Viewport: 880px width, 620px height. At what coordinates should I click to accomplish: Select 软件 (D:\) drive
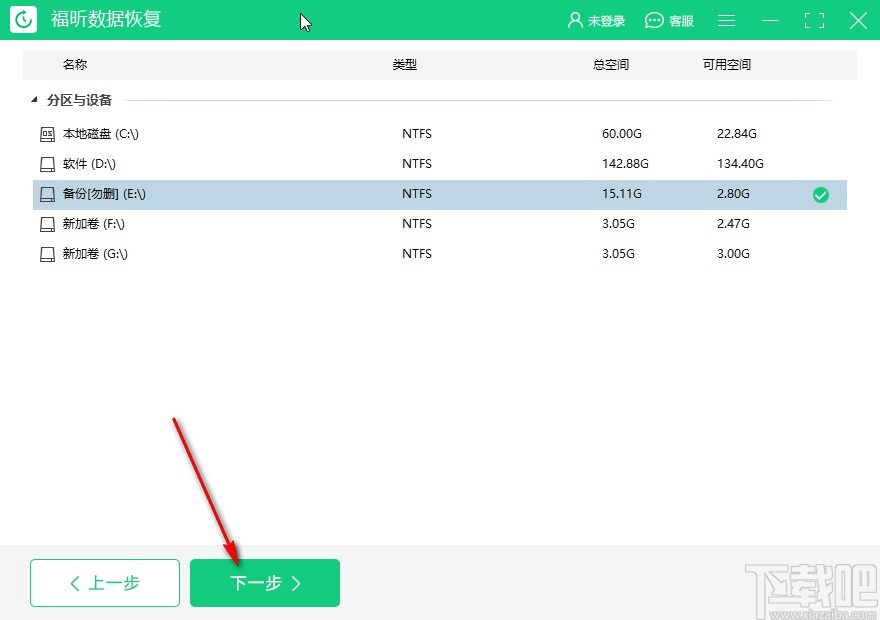439,164
